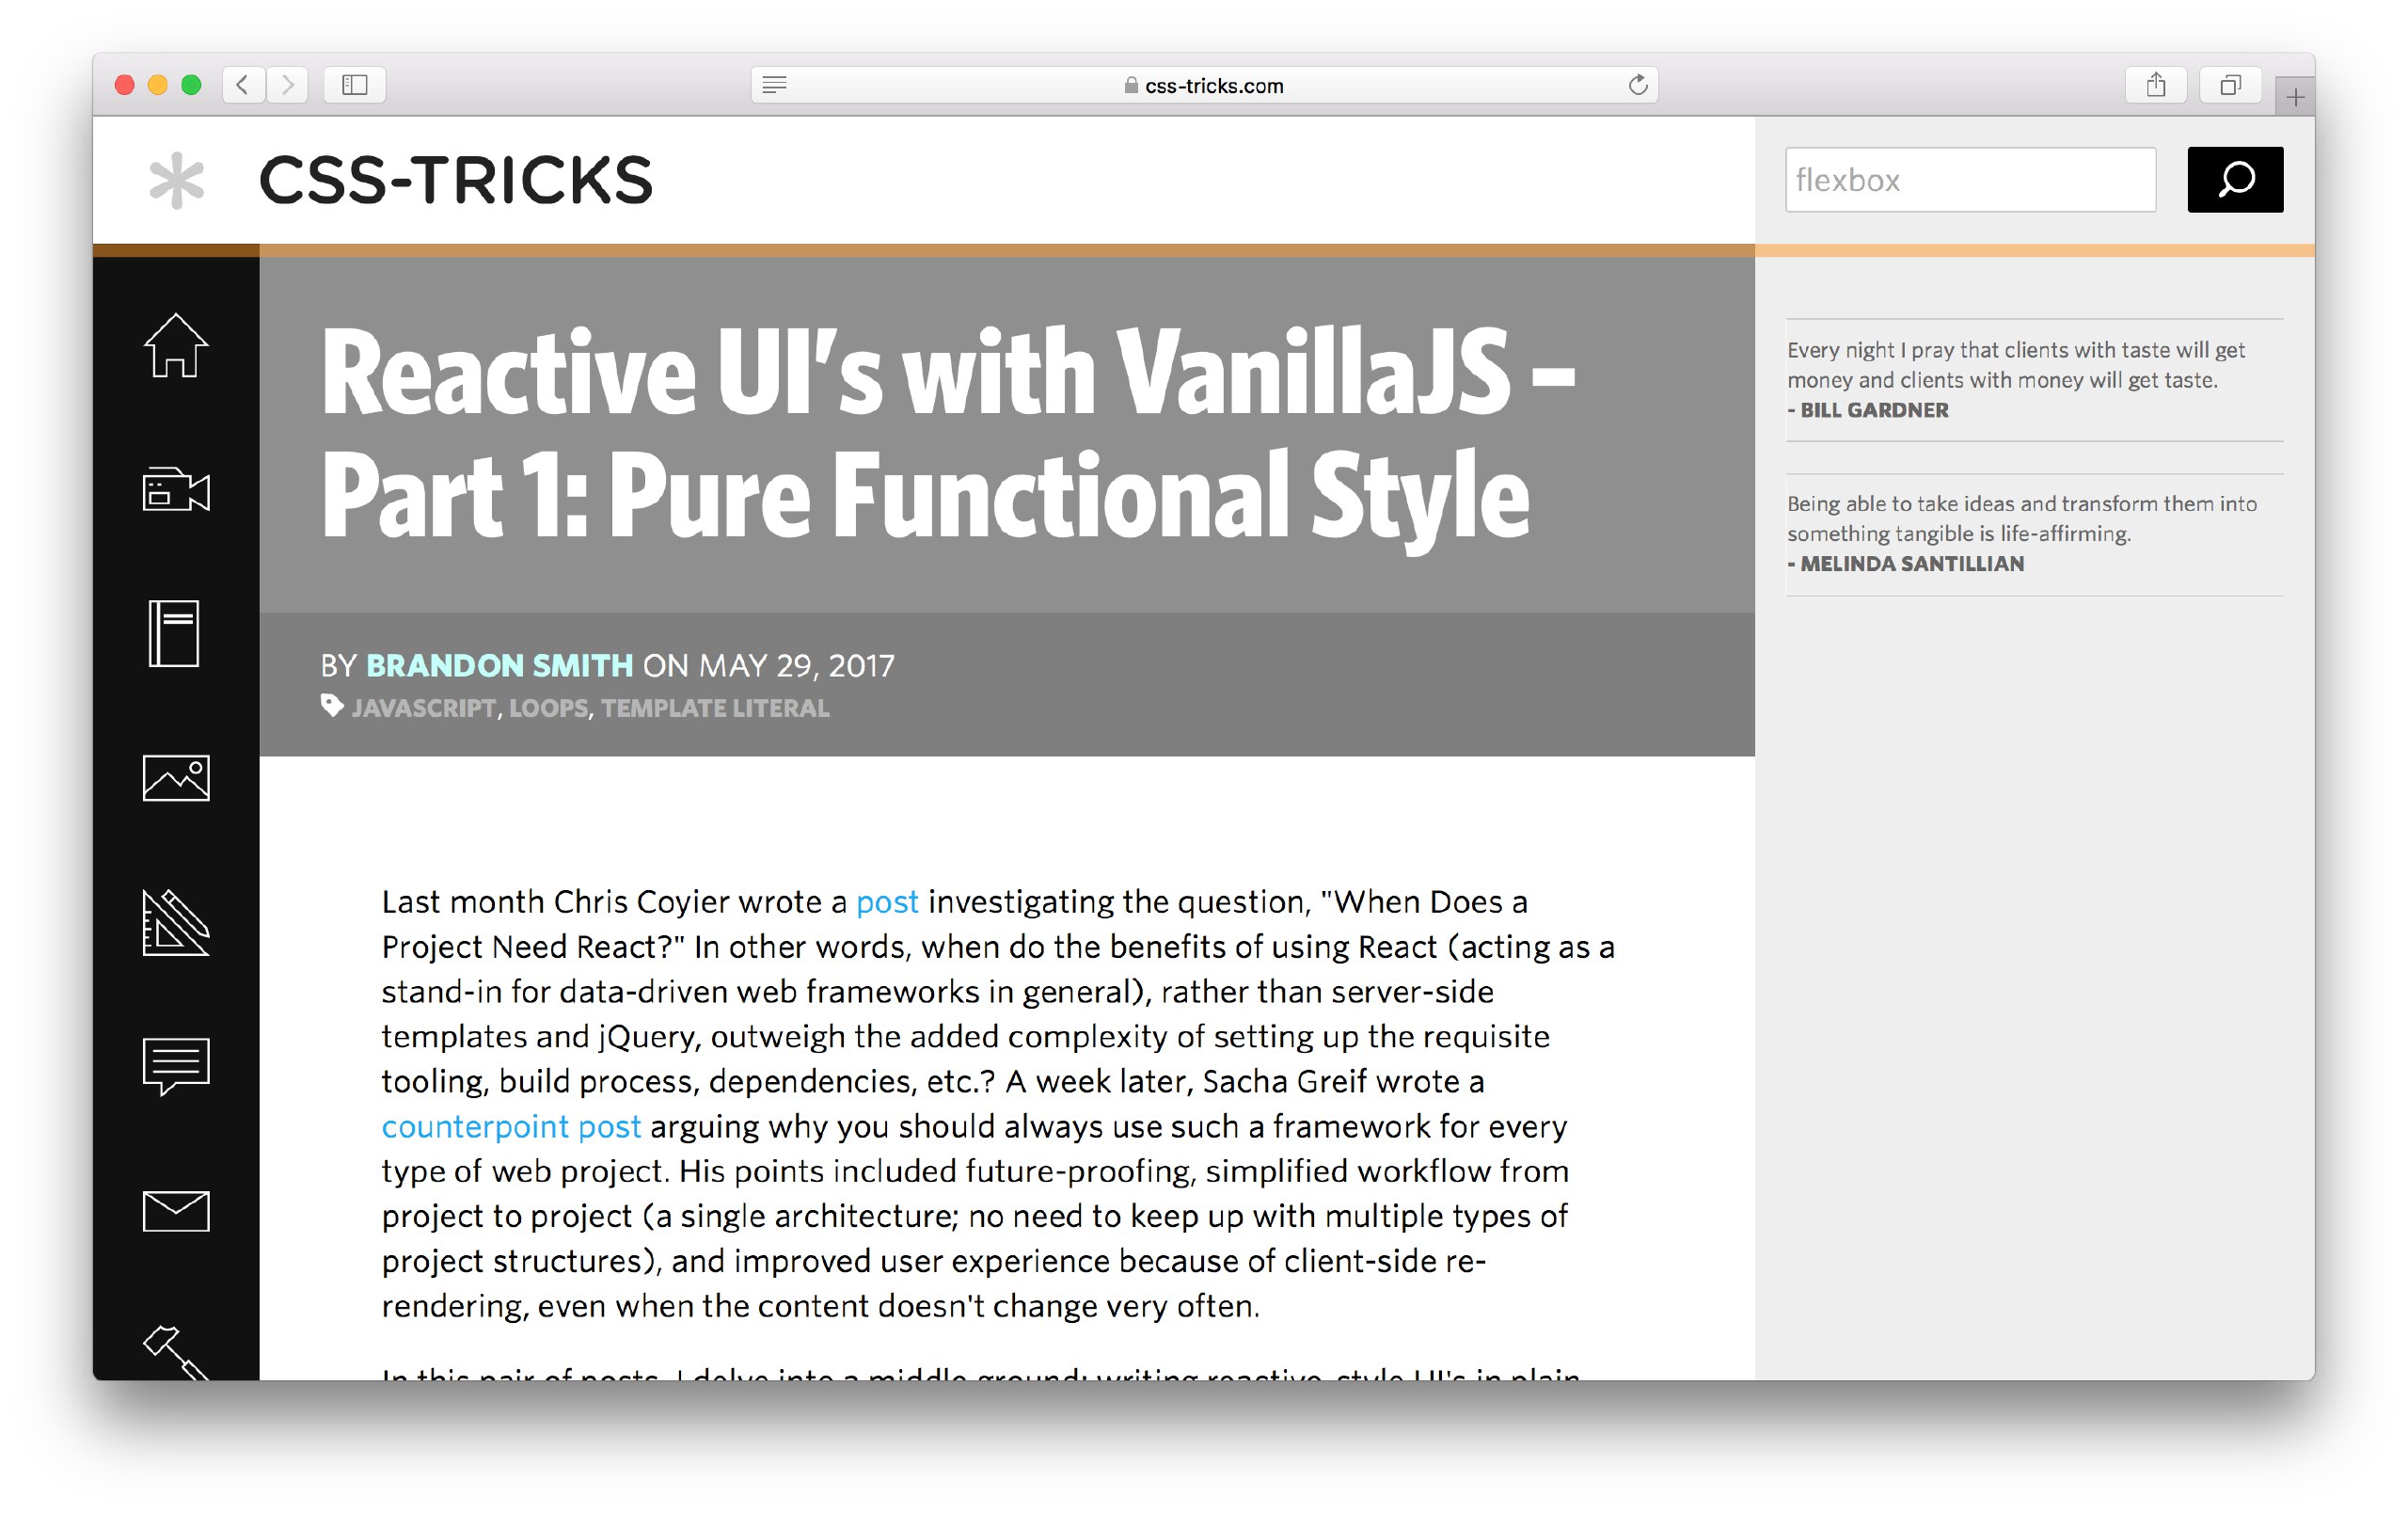2408x1513 pixels.
Task: Click Reader view icon in address bar
Action: (774, 84)
